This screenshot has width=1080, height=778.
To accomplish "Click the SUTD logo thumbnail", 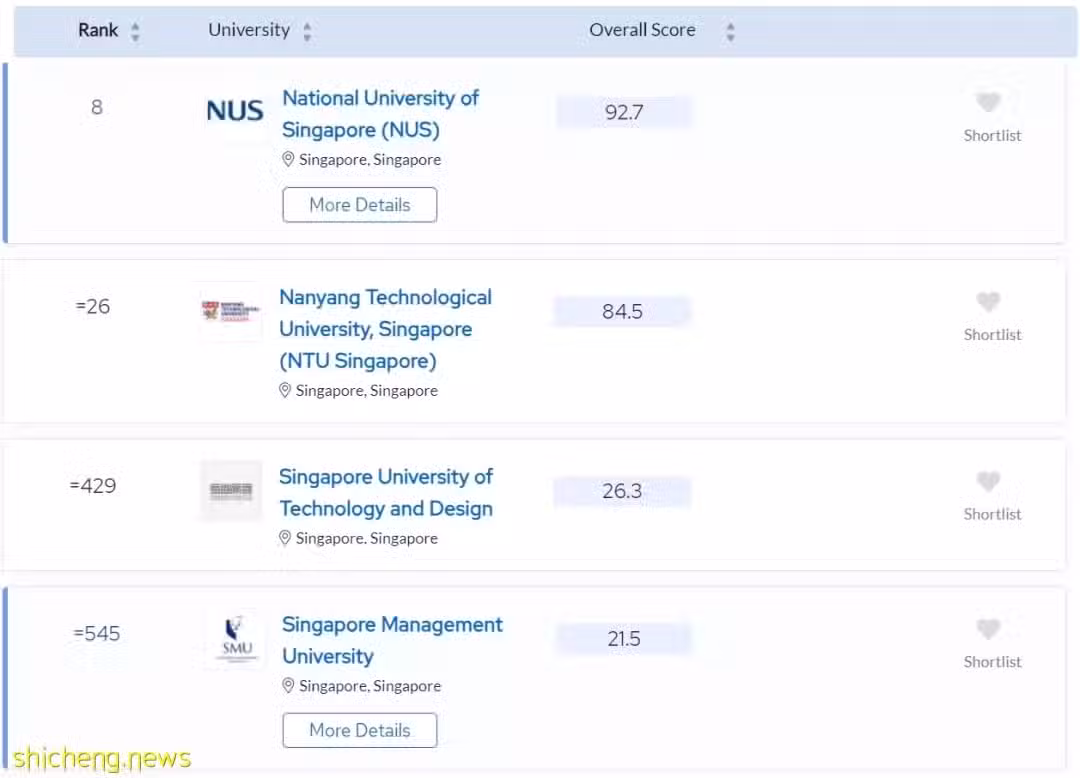I will 231,491.
